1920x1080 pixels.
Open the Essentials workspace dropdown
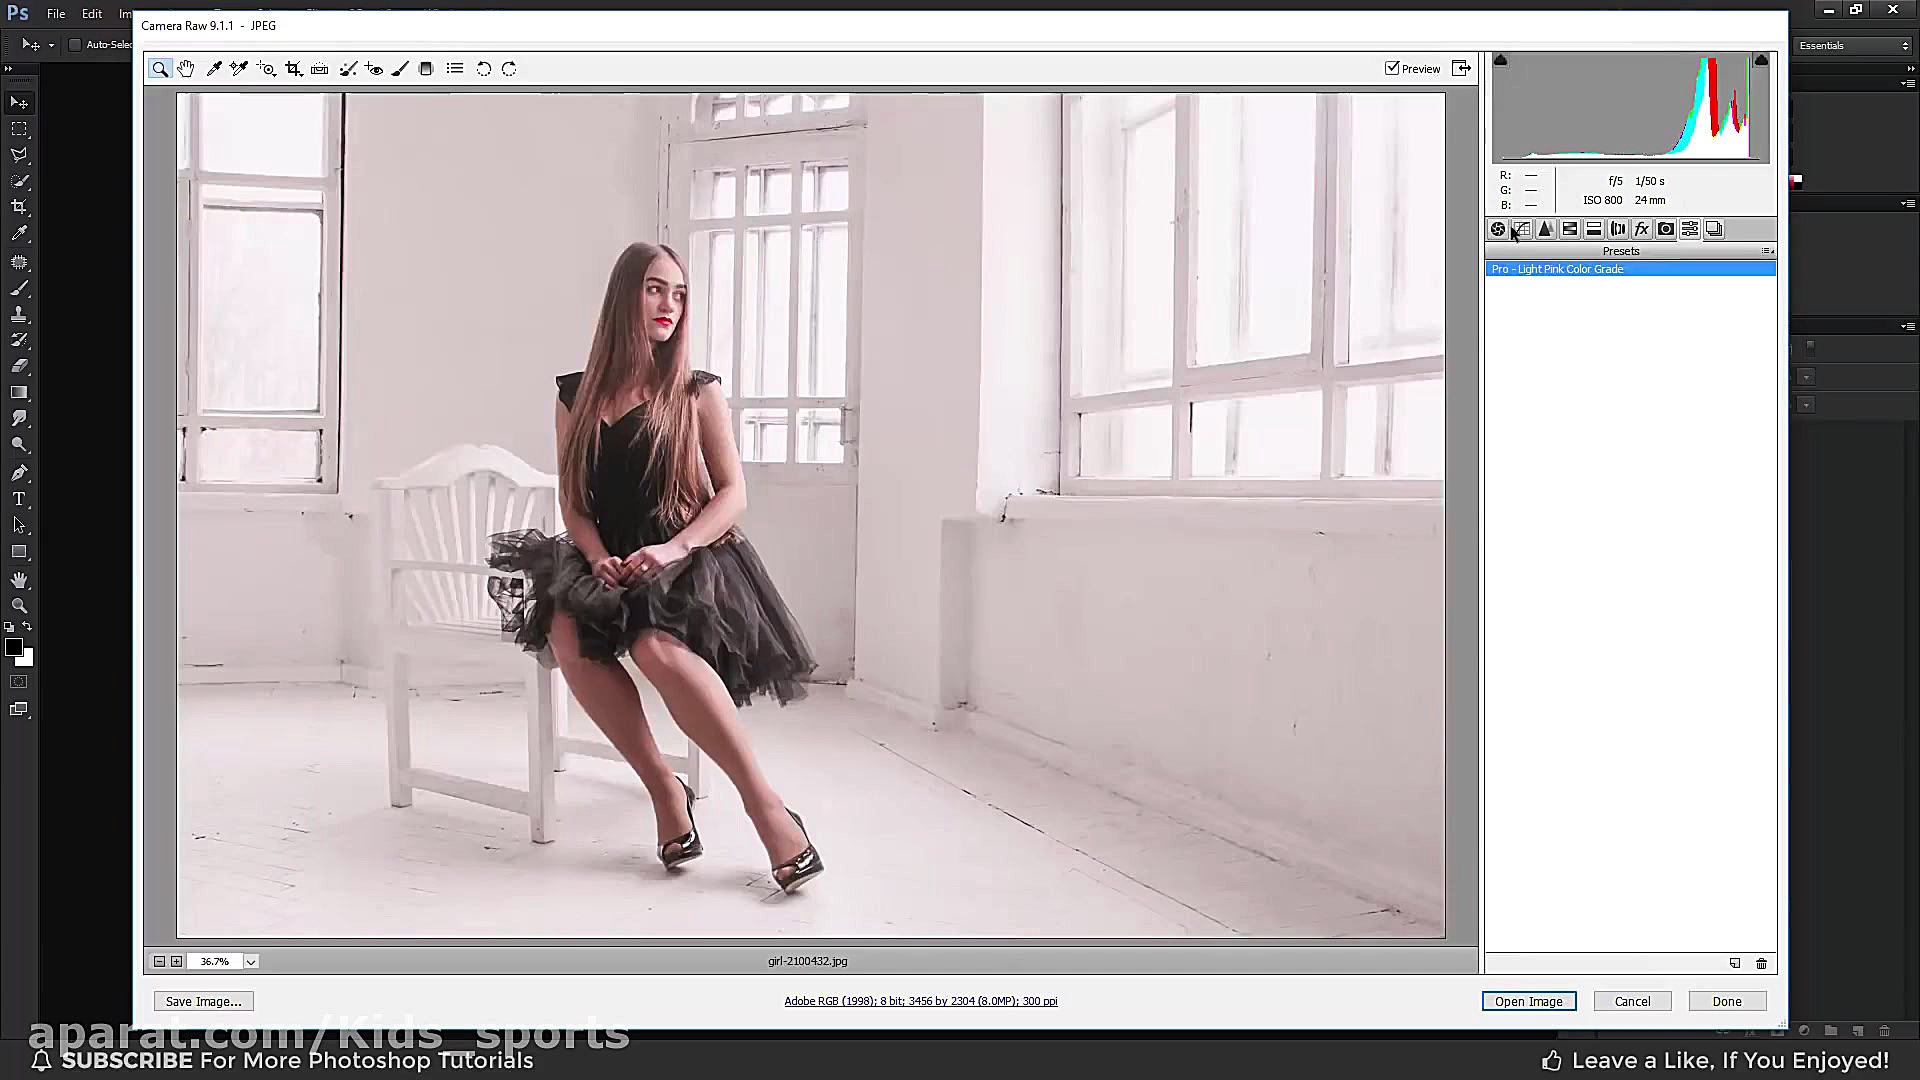[x=1853, y=45]
